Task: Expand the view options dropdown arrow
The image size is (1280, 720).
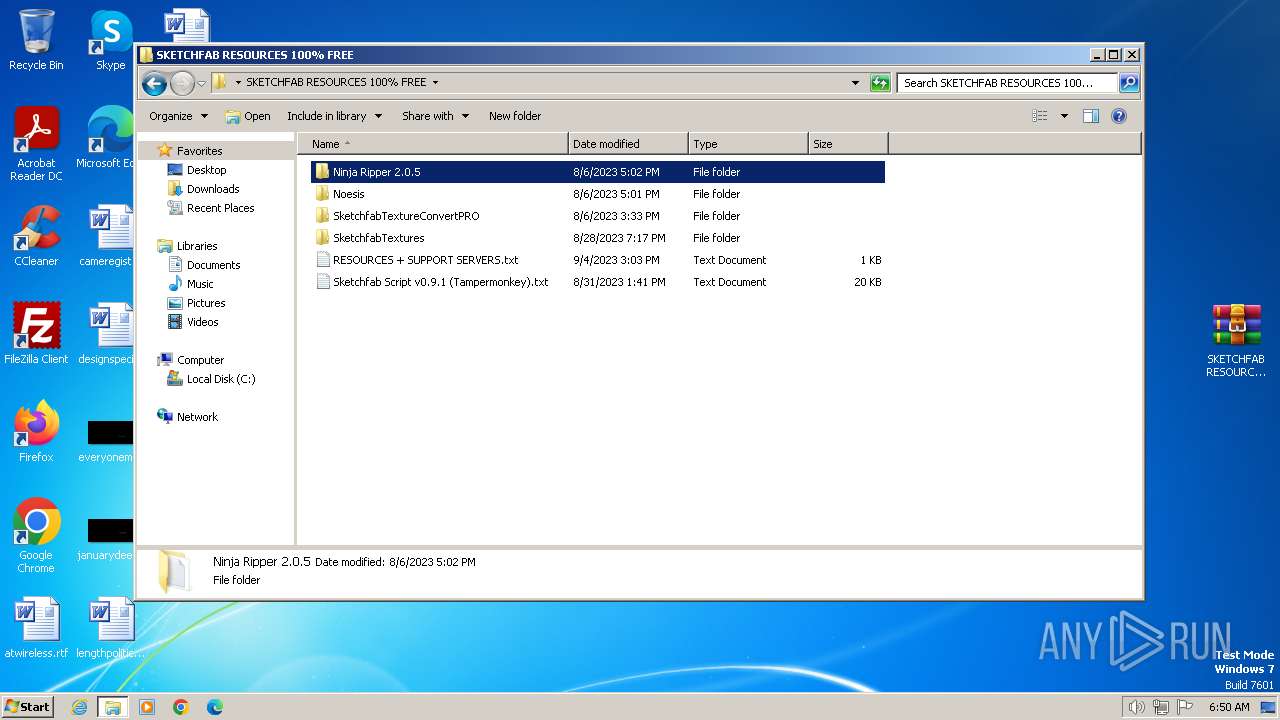Action: [1064, 116]
